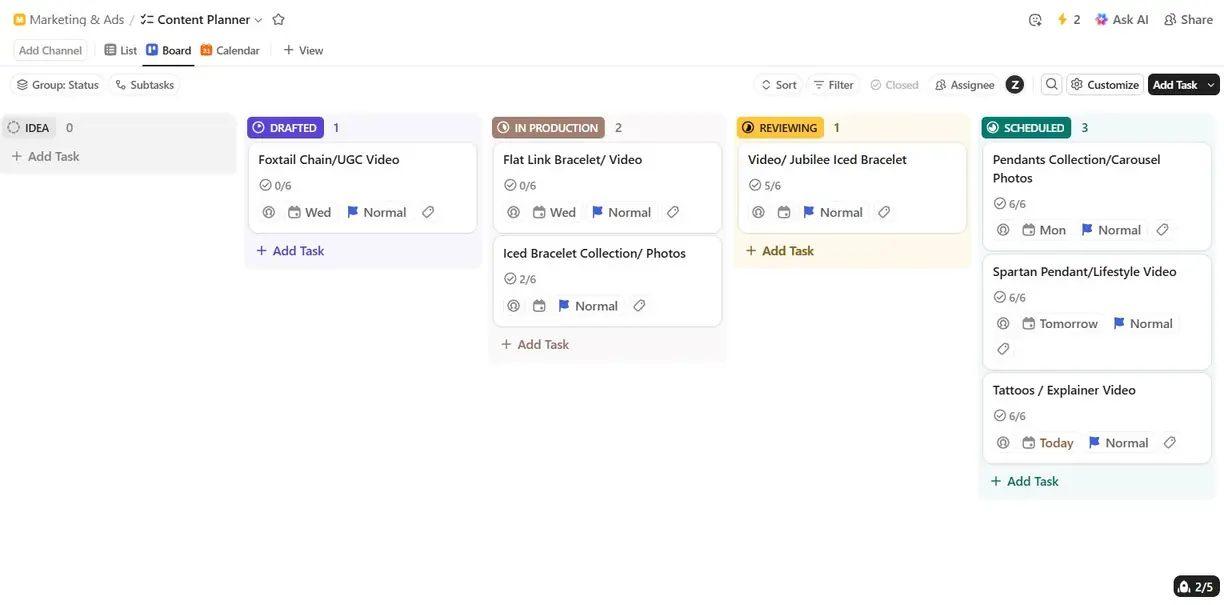
Task: Toggle Subtasks display option
Action: pos(145,85)
